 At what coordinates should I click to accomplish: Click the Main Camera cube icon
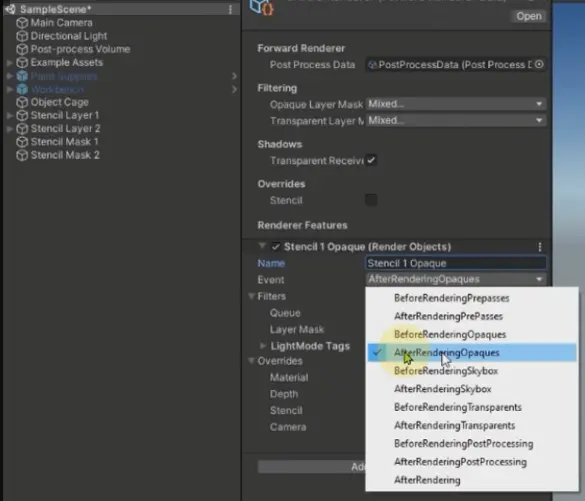22,23
